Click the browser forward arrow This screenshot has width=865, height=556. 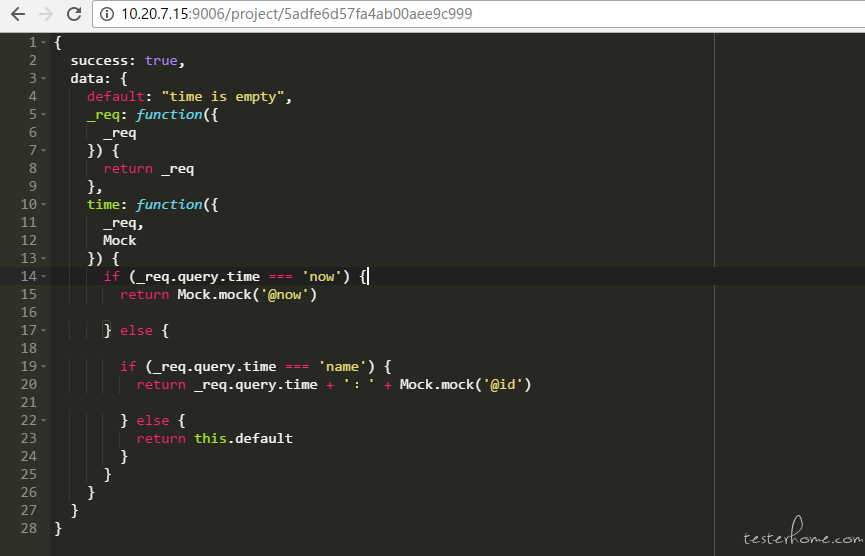pos(46,14)
